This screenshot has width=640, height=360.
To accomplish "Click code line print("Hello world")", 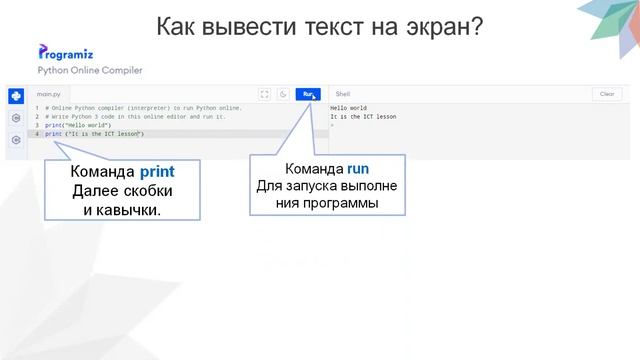I will (x=78, y=125).
